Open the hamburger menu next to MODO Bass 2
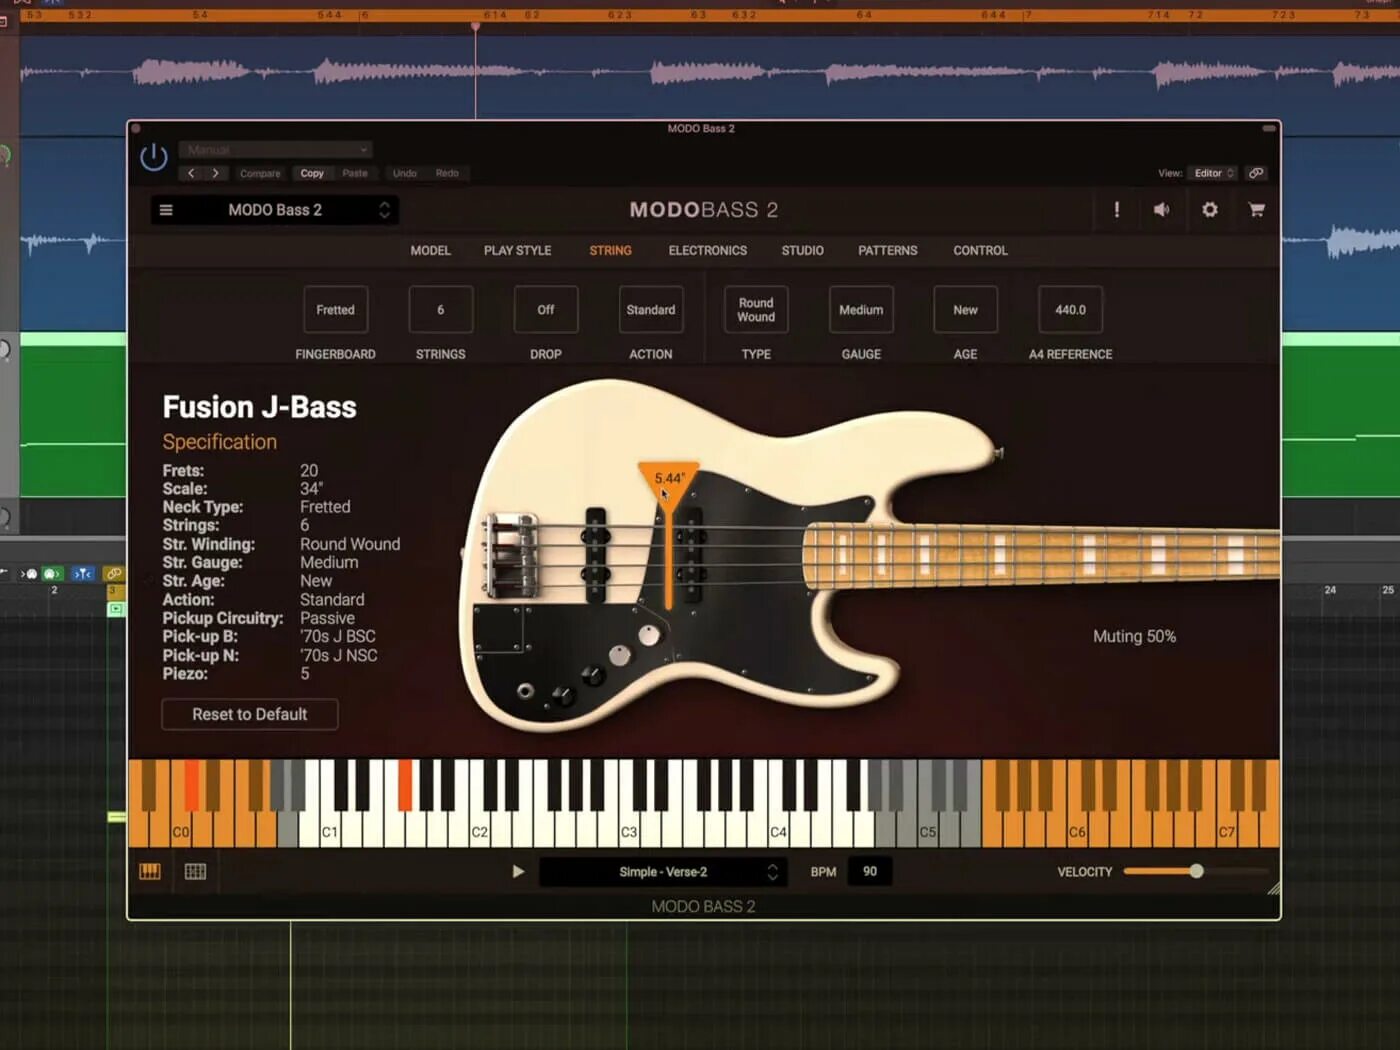The height and width of the screenshot is (1050, 1400). click(166, 210)
